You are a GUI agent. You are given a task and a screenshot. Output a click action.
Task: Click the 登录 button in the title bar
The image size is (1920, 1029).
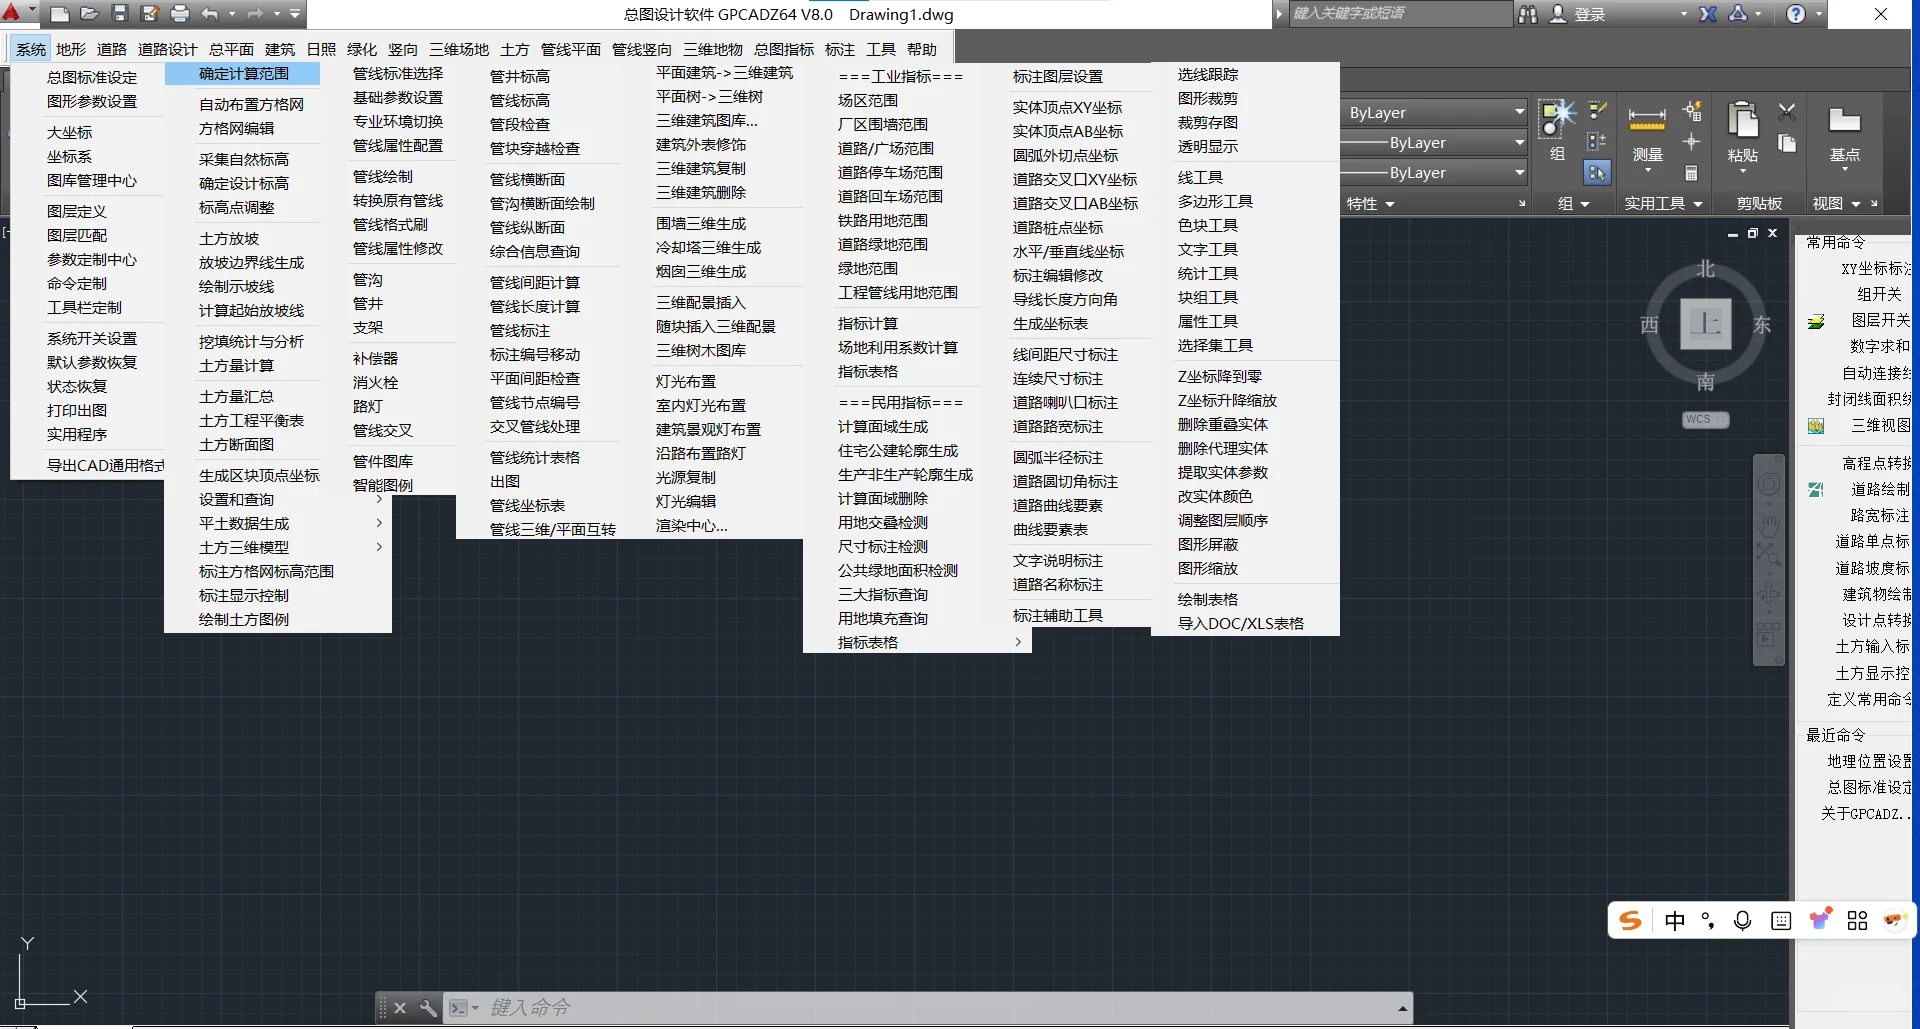pos(1590,14)
